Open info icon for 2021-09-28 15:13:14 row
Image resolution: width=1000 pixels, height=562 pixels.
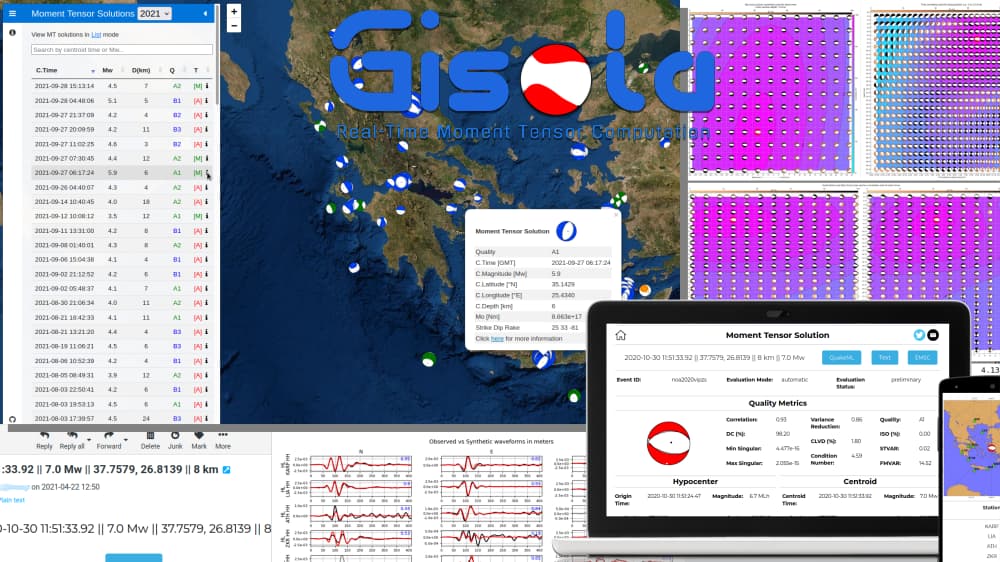click(x=207, y=85)
